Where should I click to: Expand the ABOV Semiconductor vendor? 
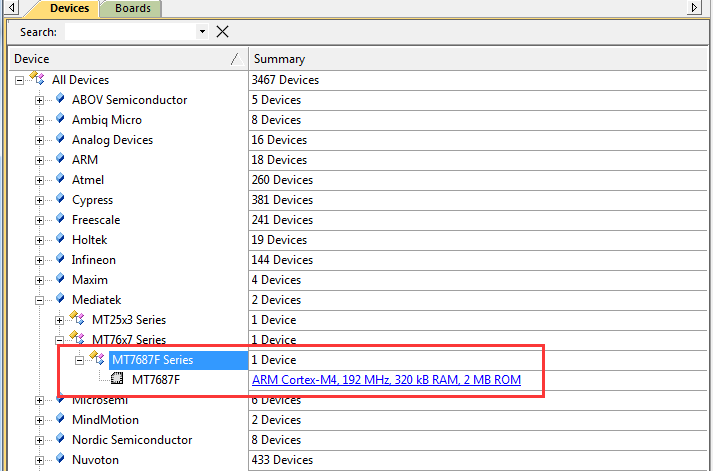tap(40, 101)
